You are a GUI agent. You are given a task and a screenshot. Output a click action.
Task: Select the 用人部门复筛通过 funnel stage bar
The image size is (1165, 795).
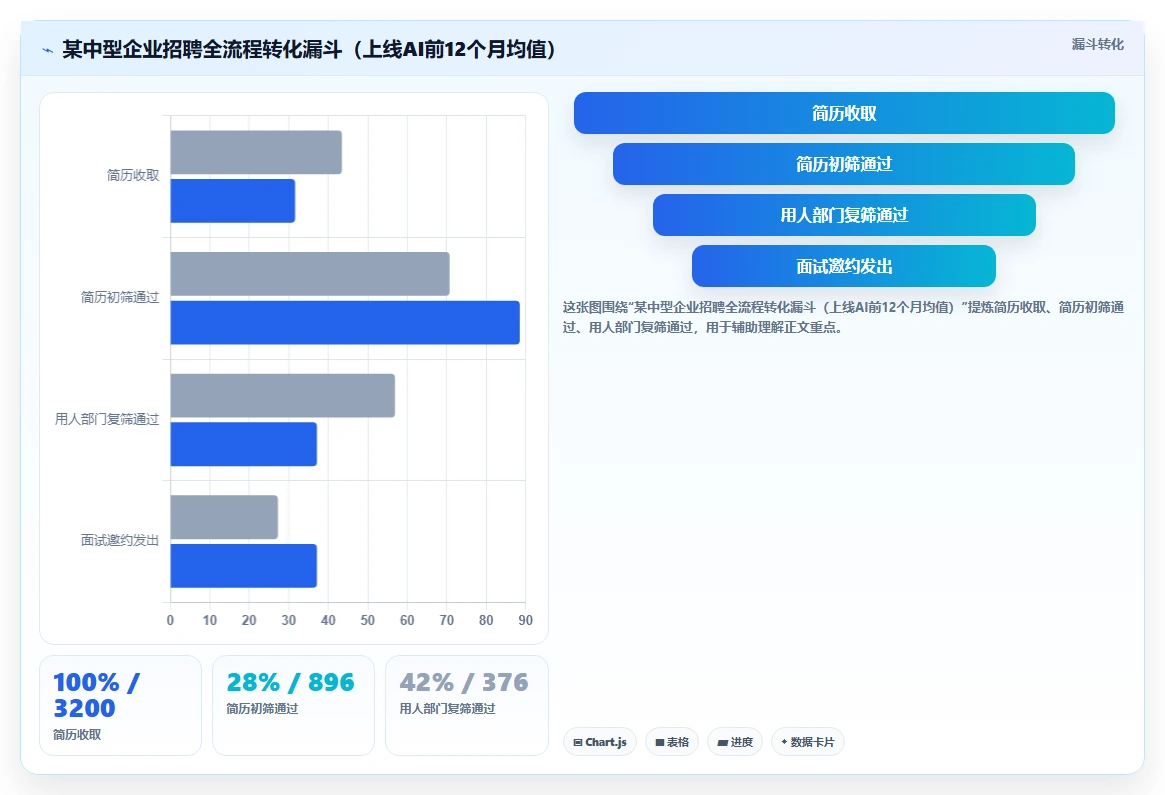tap(844, 215)
